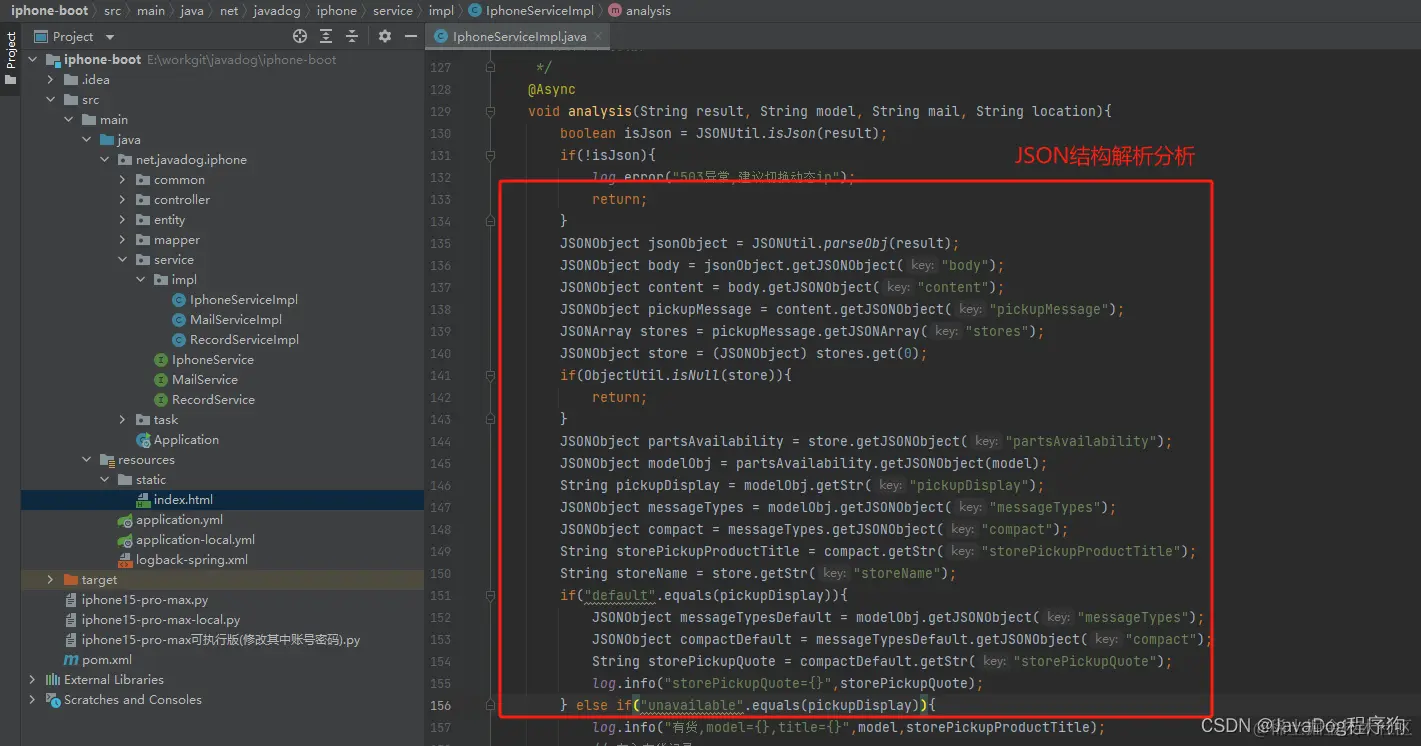Collapse the static folder
Screen dimensions: 1421x746
104,480
